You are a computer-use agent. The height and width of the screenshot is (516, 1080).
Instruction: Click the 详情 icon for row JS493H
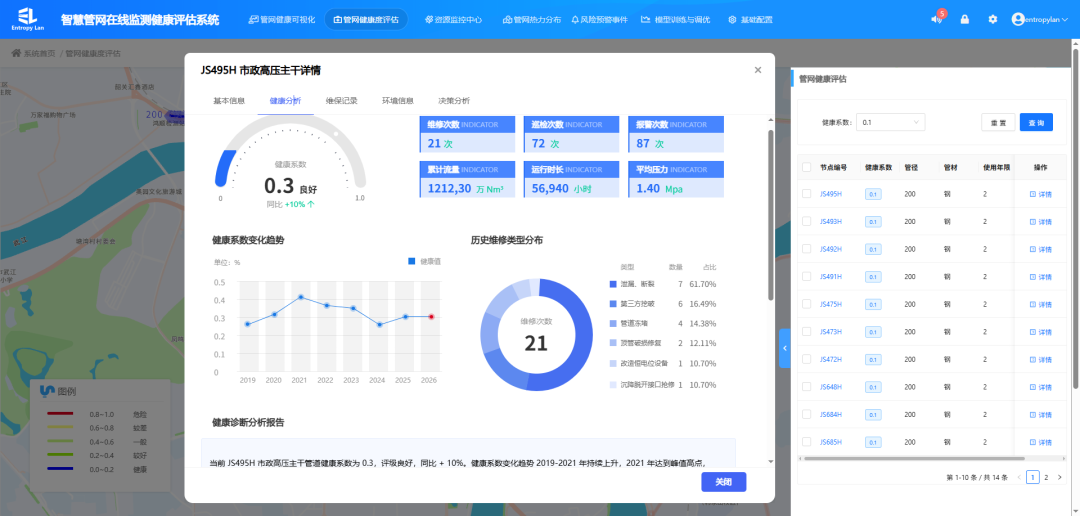click(x=1032, y=222)
